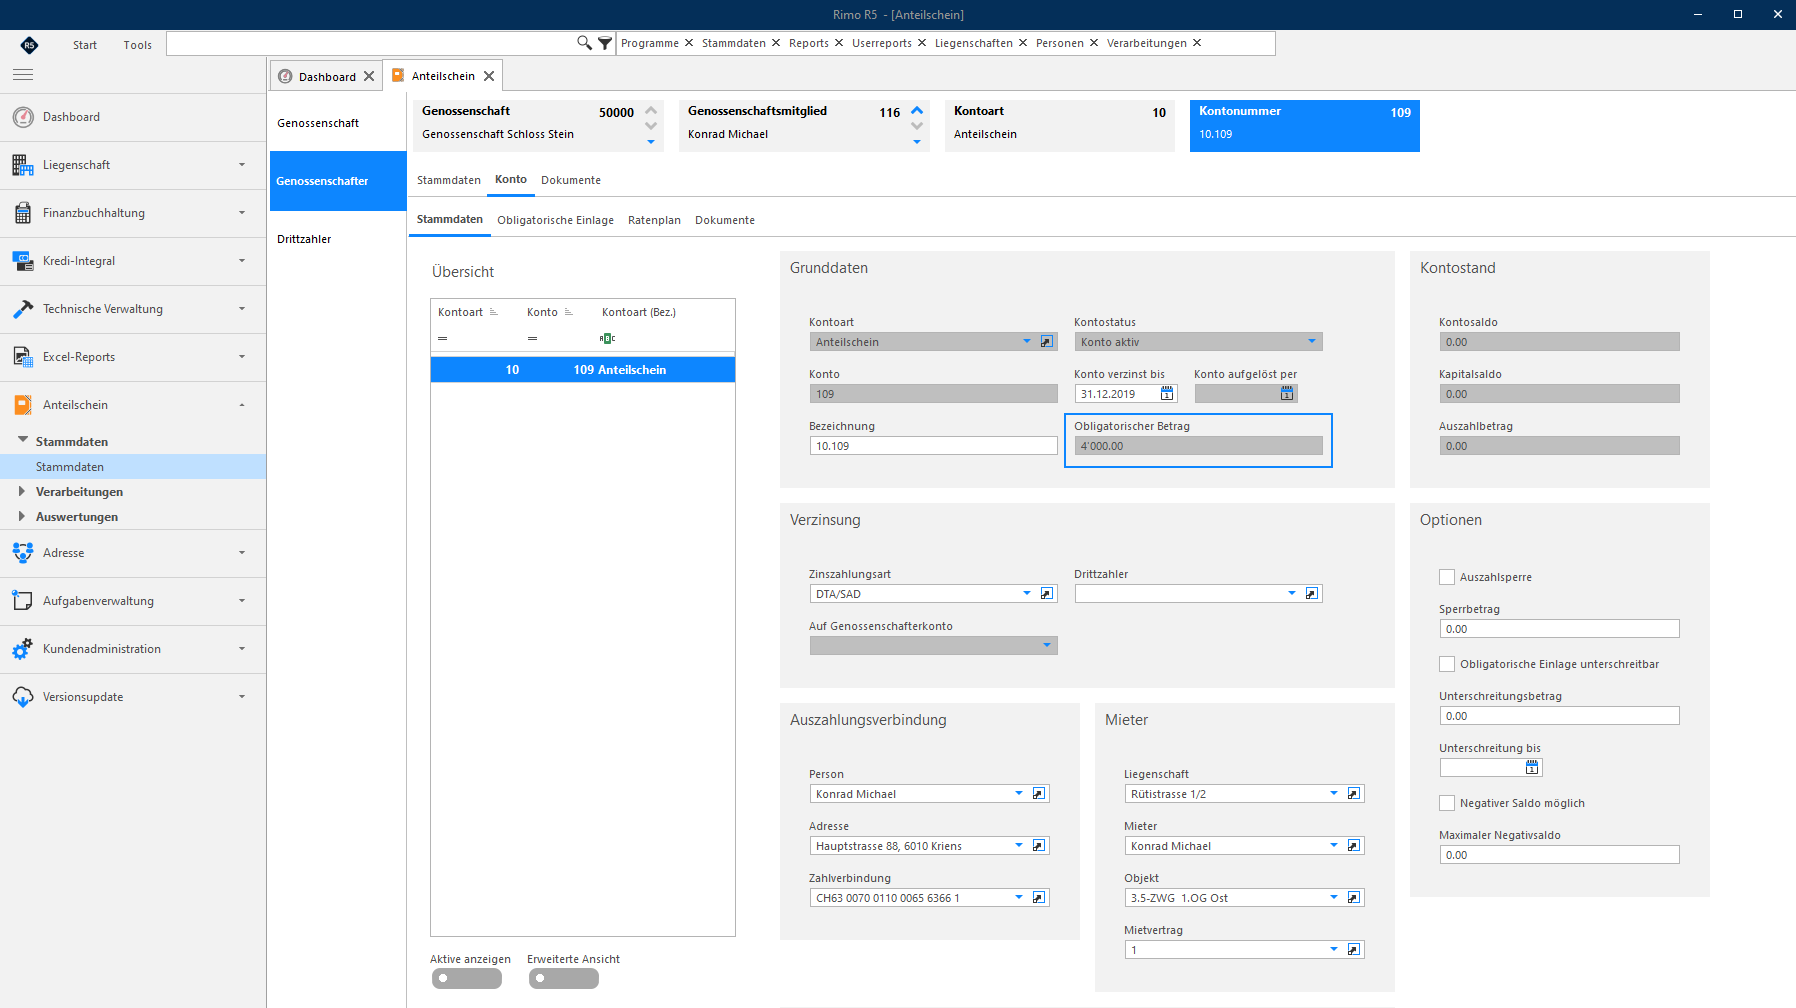Image resolution: width=1796 pixels, height=1008 pixels.
Task: Open the Zinszahlungsart dropdown arrow
Action: click(x=1026, y=594)
